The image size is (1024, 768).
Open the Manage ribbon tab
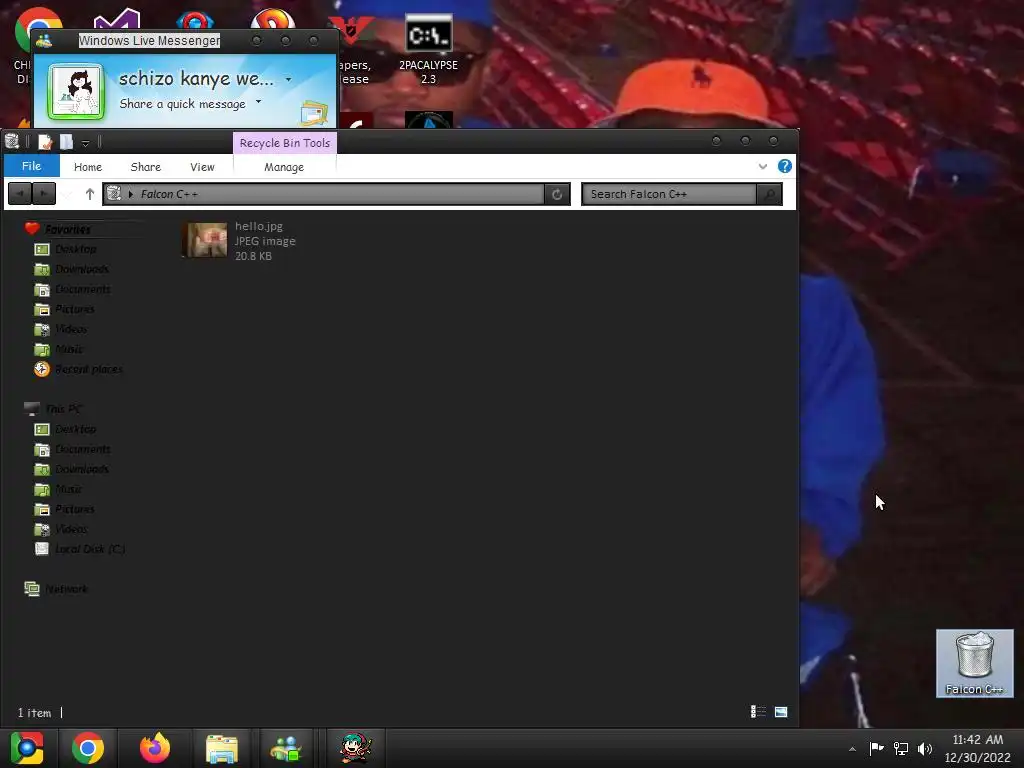(284, 167)
